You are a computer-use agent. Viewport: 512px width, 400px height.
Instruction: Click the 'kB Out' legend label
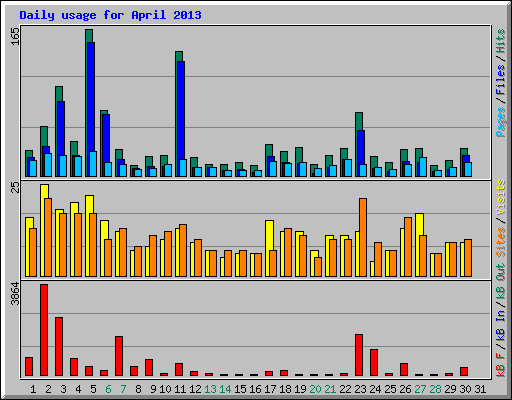click(501, 281)
